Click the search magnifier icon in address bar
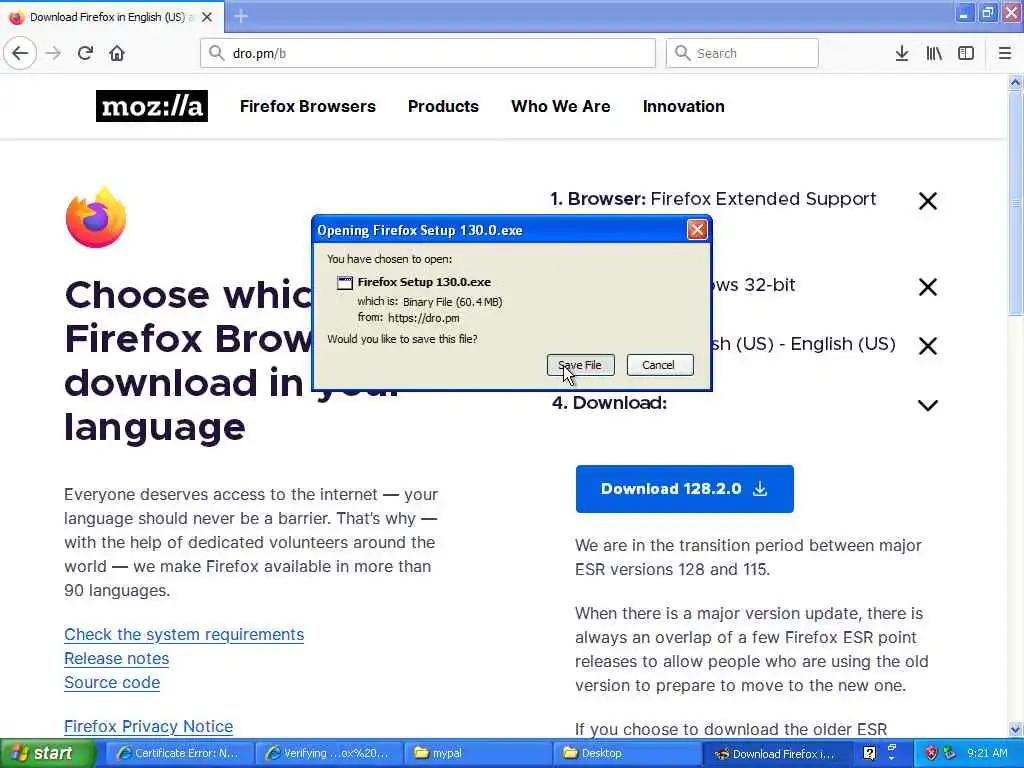1024x768 pixels. point(216,53)
